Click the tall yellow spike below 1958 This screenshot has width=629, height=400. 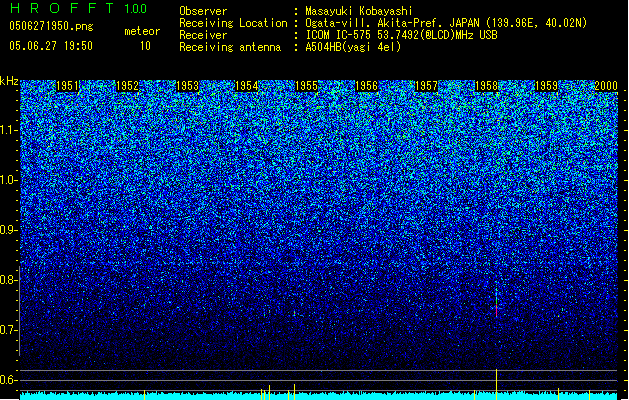pyautogui.click(x=497, y=384)
